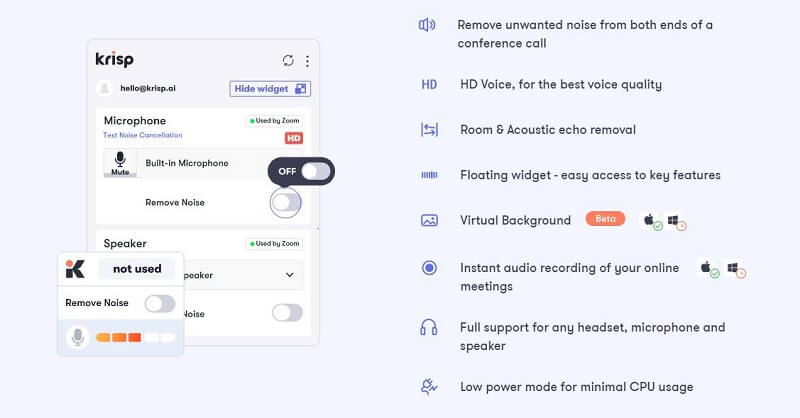The width and height of the screenshot is (800, 418).
Task: Click the speaker noise removal feature icon
Action: click(427, 24)
